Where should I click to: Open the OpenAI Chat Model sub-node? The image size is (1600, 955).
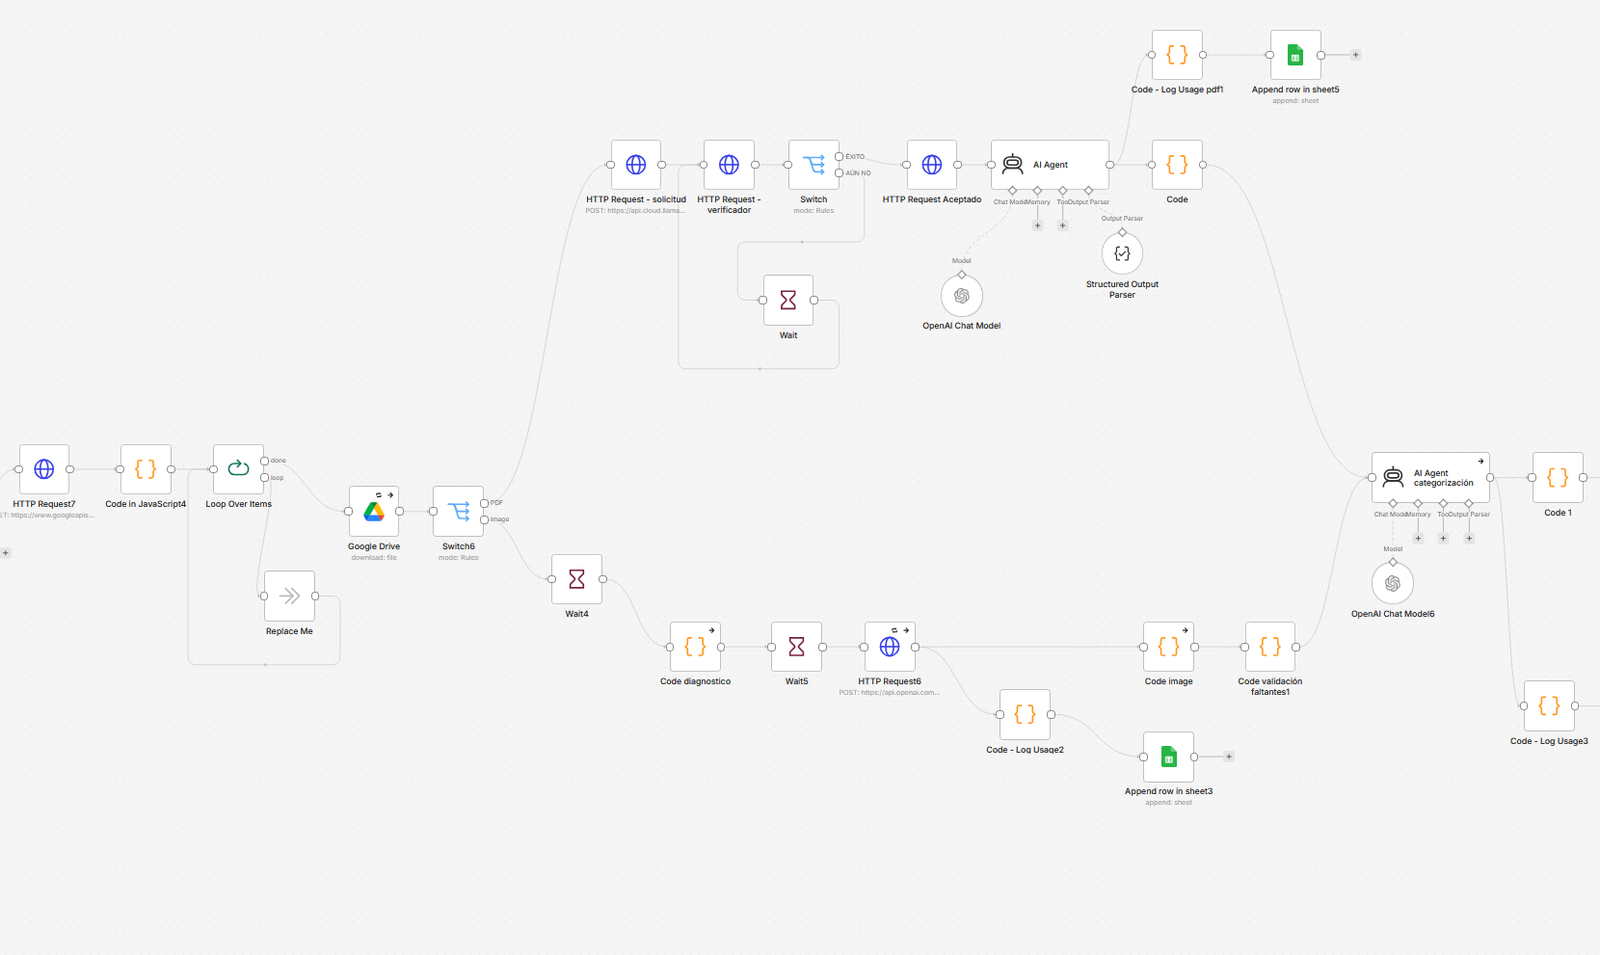click(x=962, y=296)
